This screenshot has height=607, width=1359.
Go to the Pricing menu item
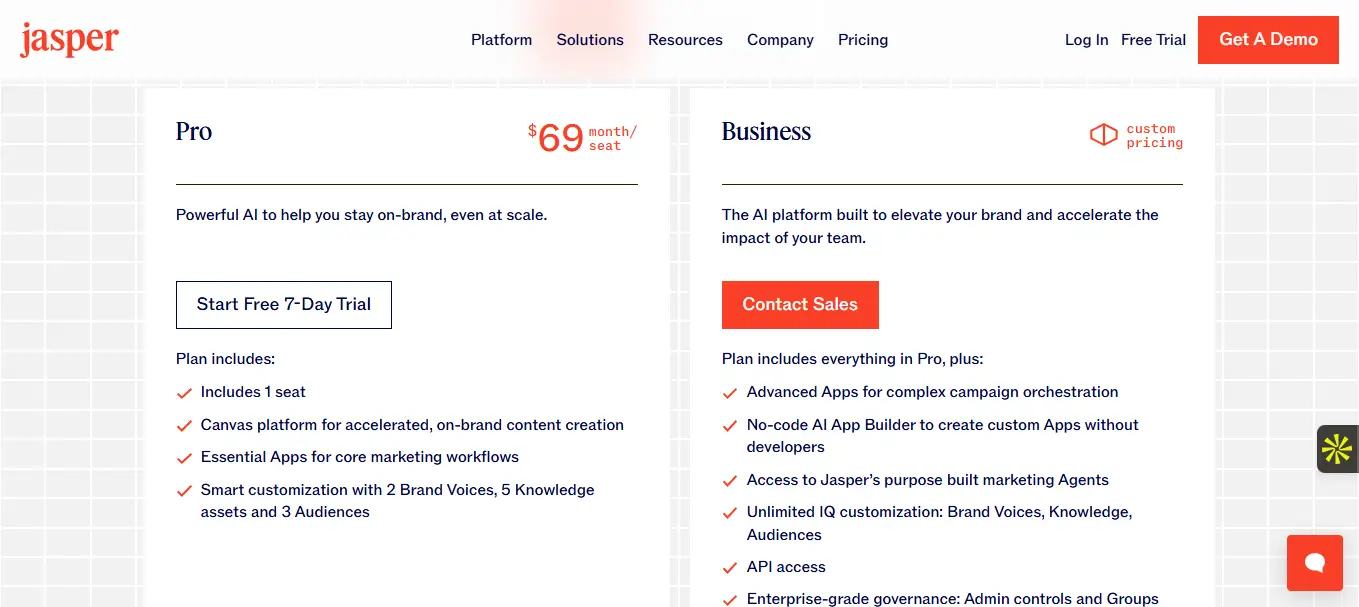tap(863, 40)
